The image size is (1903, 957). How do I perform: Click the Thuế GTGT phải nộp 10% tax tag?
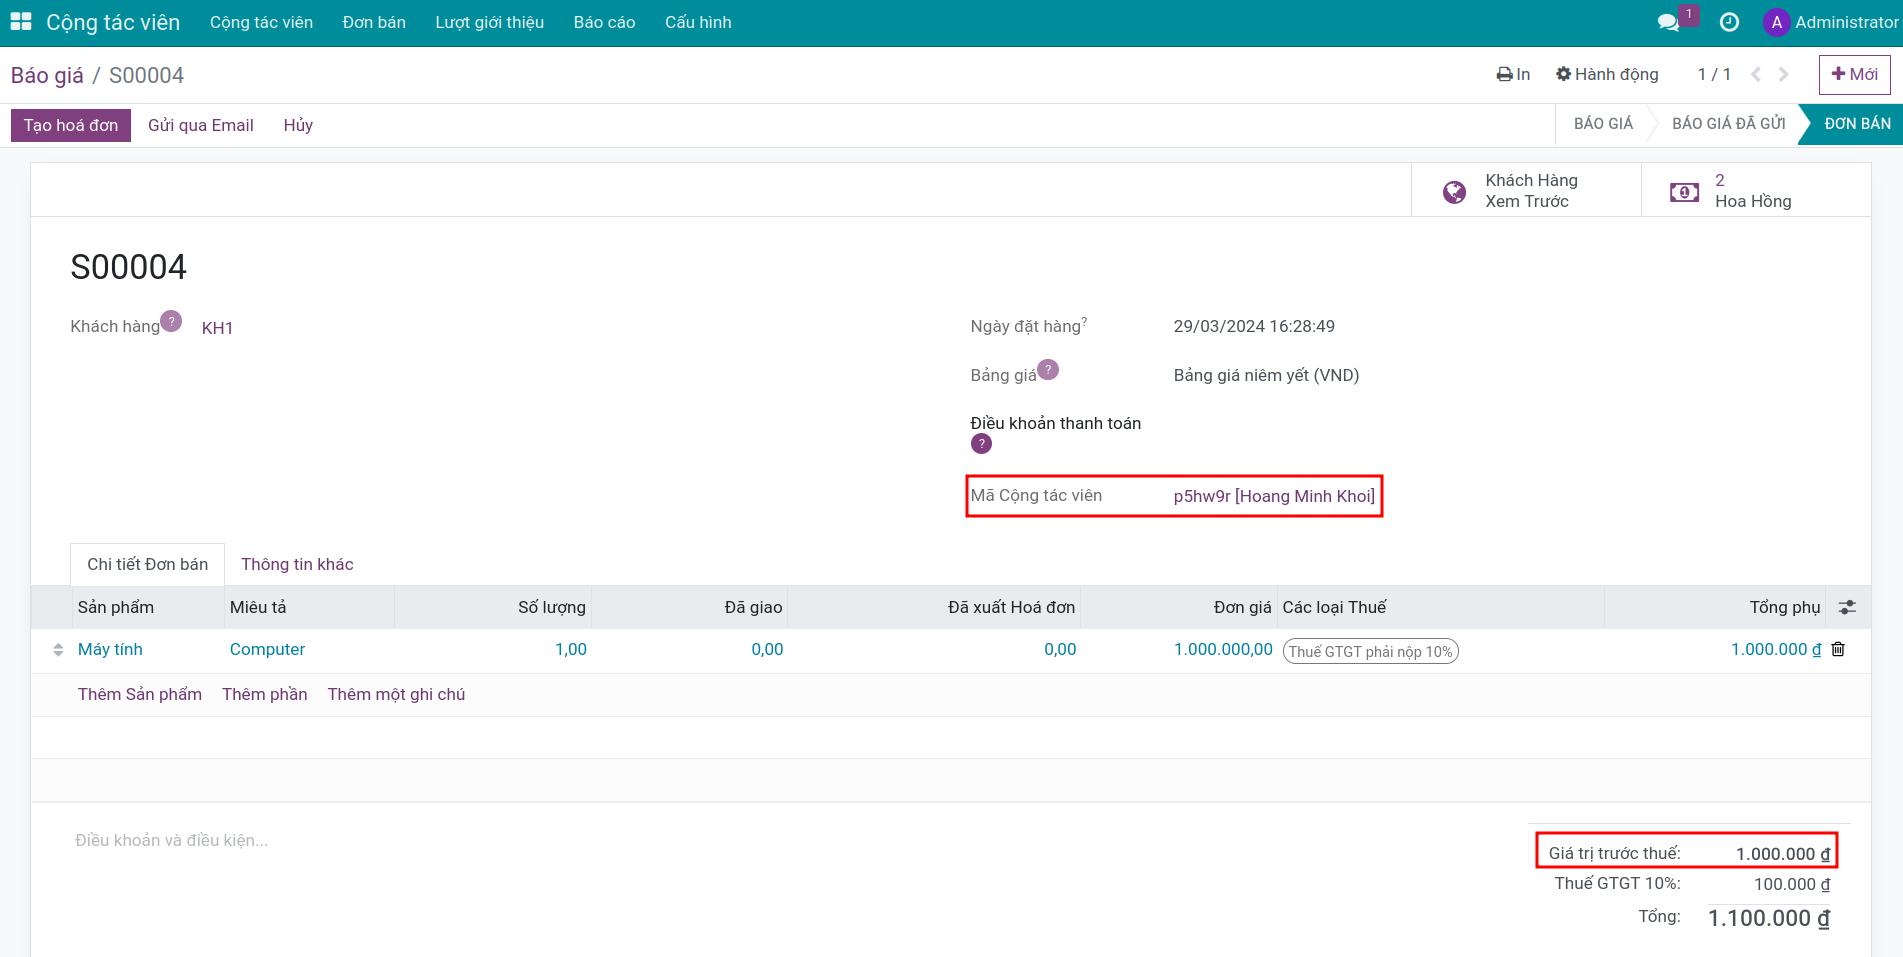[1370, 651]
